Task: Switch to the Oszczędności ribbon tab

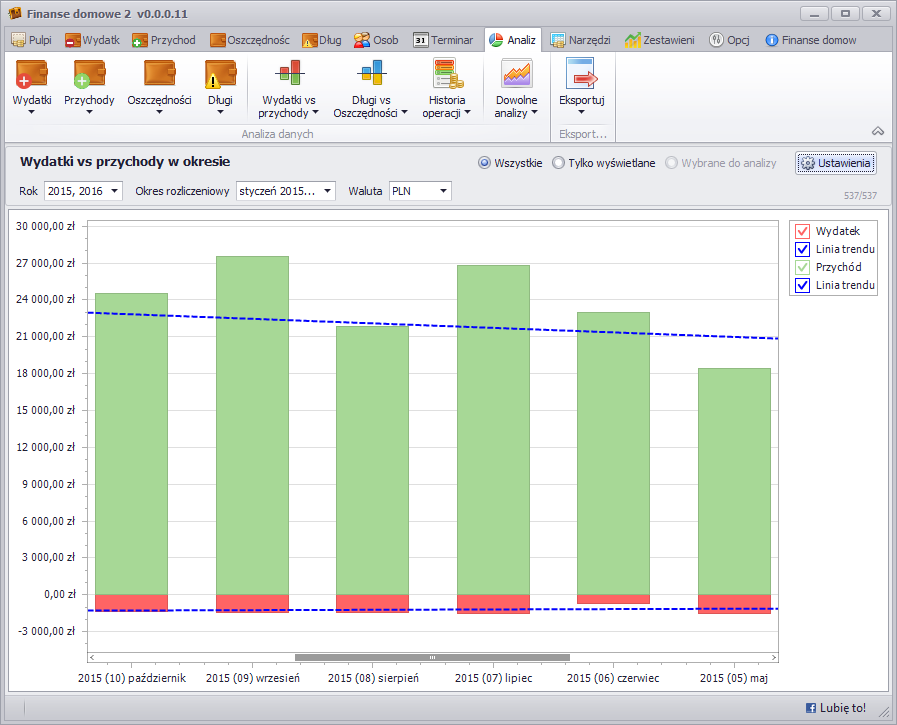Action: click(249, 40)
